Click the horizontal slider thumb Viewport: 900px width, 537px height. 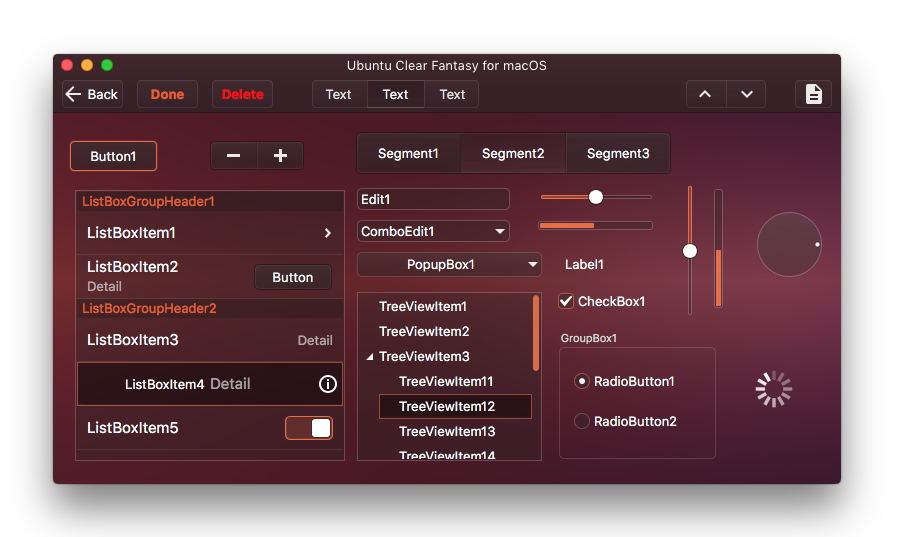point(596,197)
